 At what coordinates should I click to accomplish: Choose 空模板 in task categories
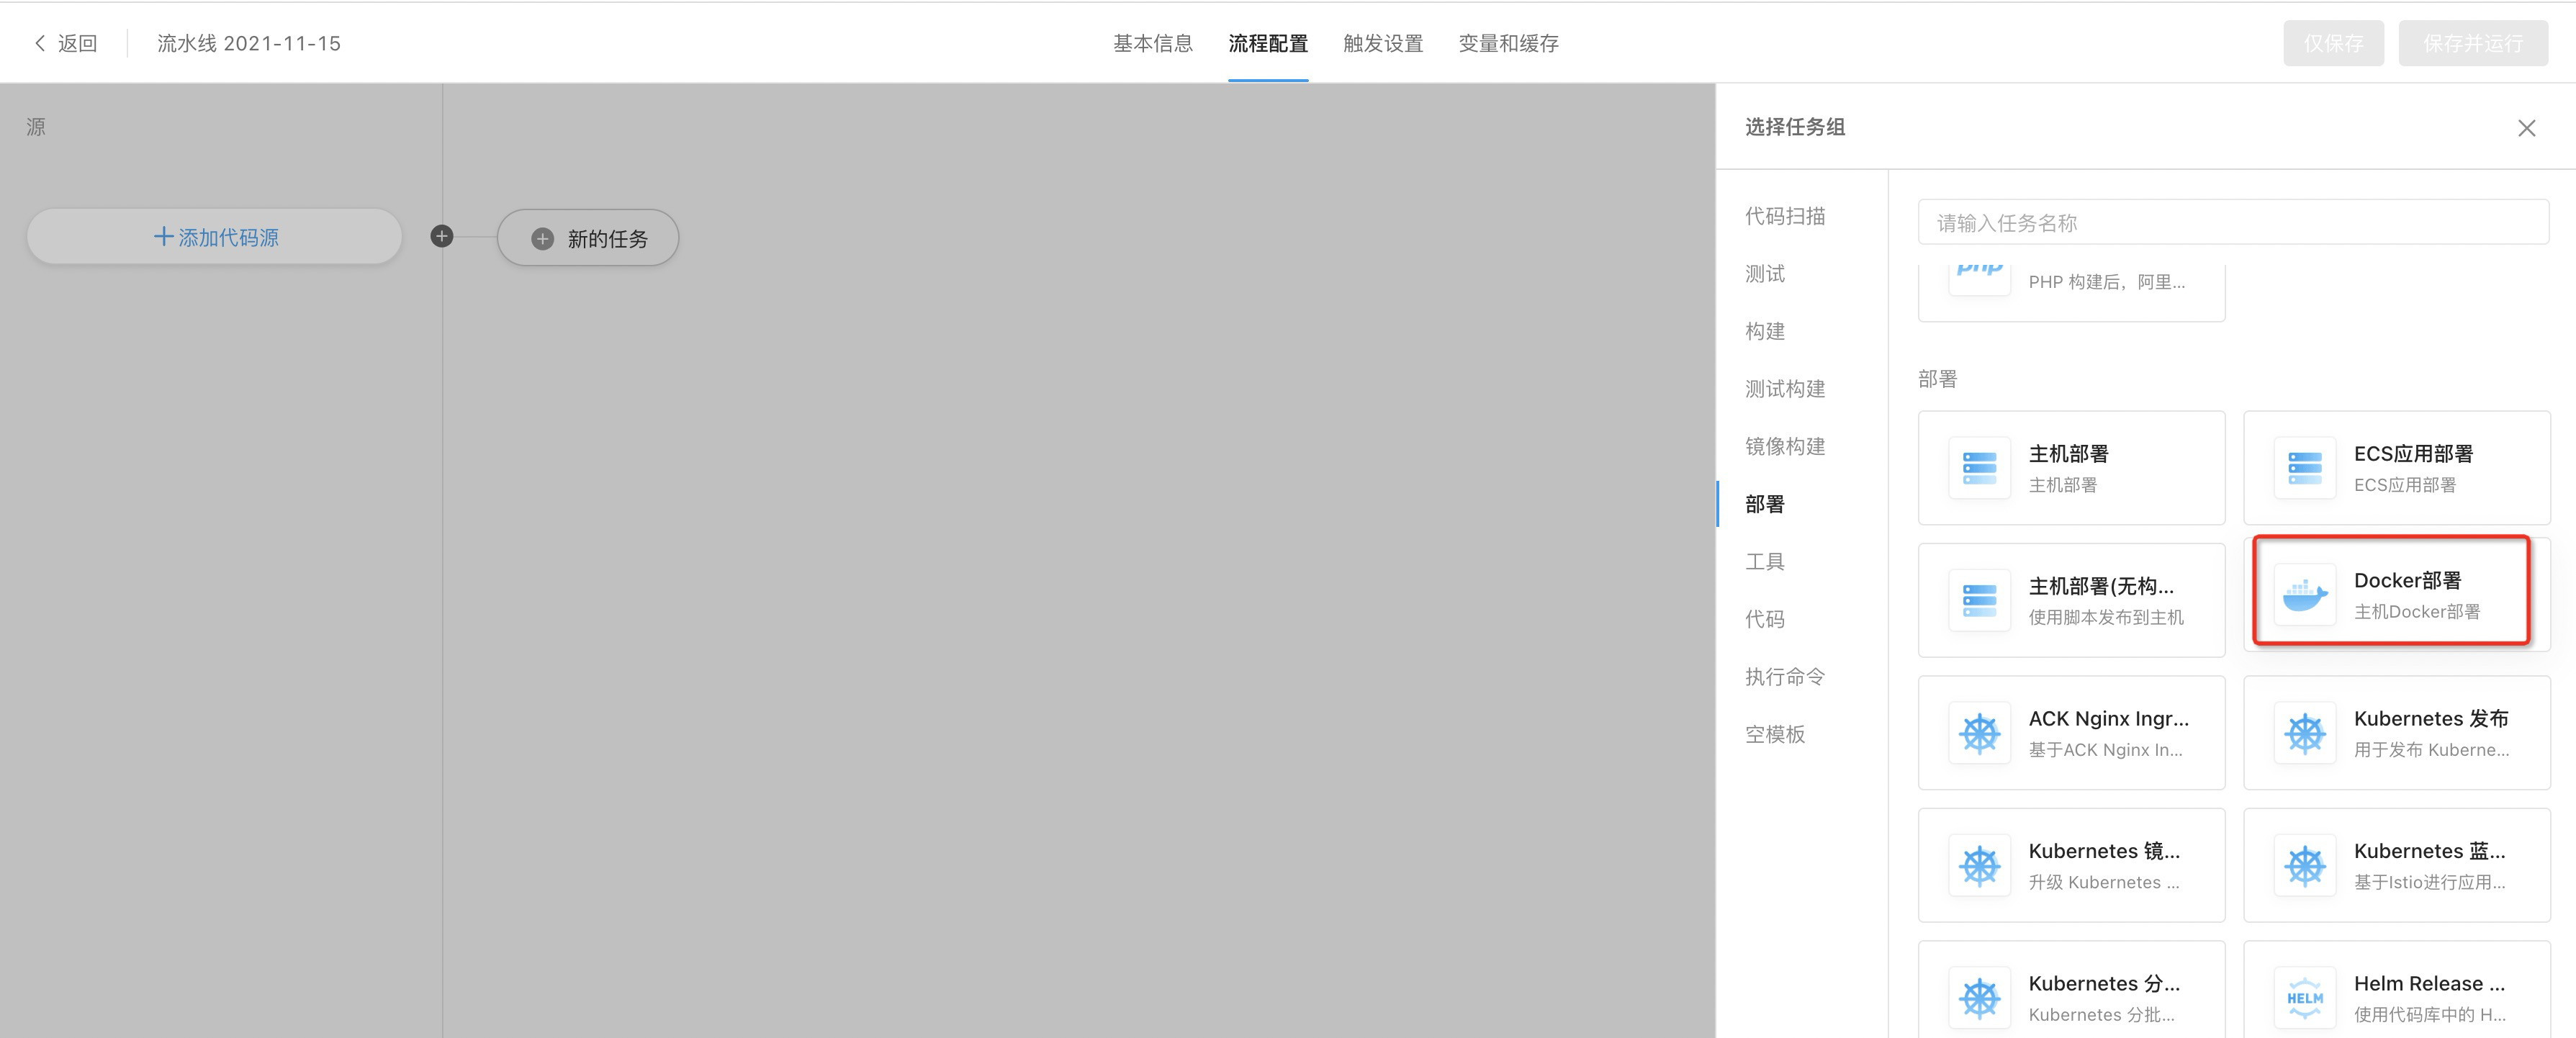pyautogui.click(x=1775, y=734)
